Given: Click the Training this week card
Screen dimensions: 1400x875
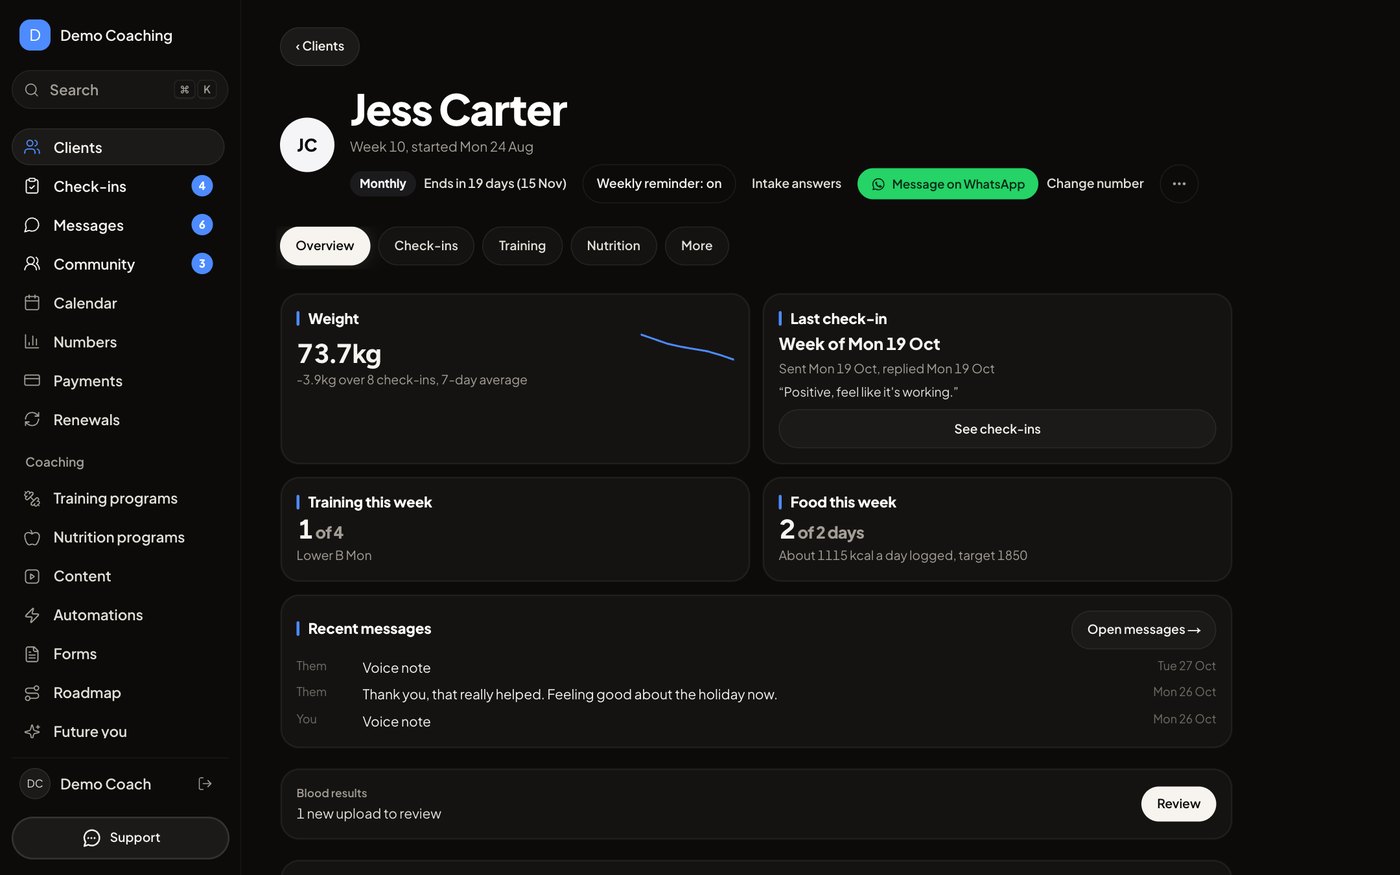Looking at the screenshot, I should coord(515,529).
